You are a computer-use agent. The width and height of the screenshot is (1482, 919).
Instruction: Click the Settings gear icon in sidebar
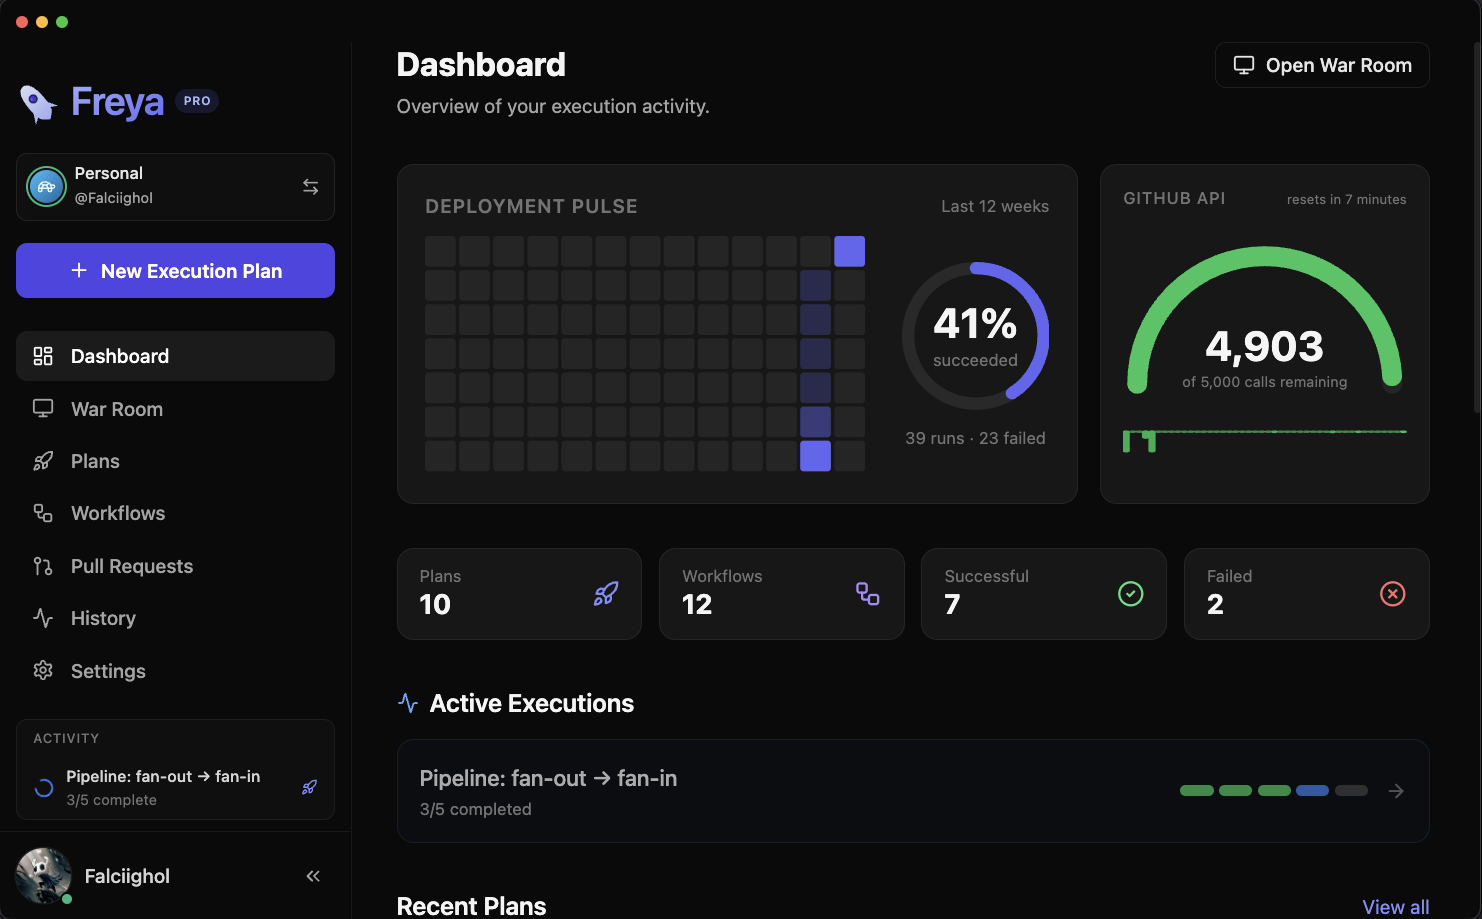(x=43, y=671)
